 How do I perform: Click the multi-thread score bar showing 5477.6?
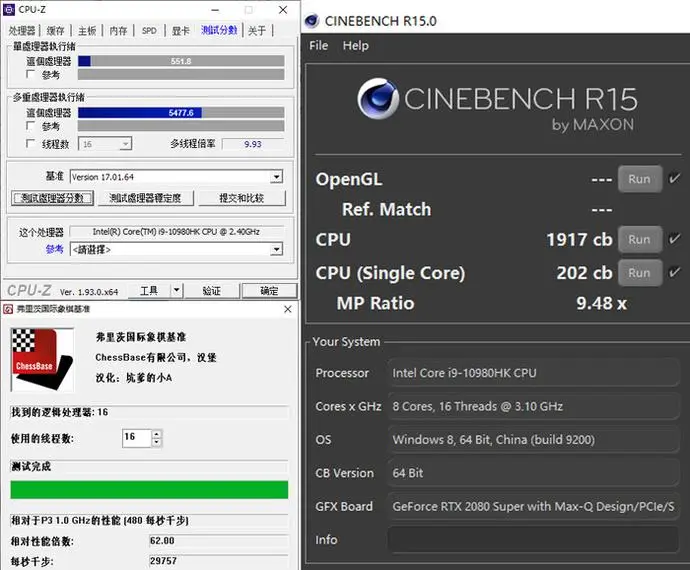point(181,113)
